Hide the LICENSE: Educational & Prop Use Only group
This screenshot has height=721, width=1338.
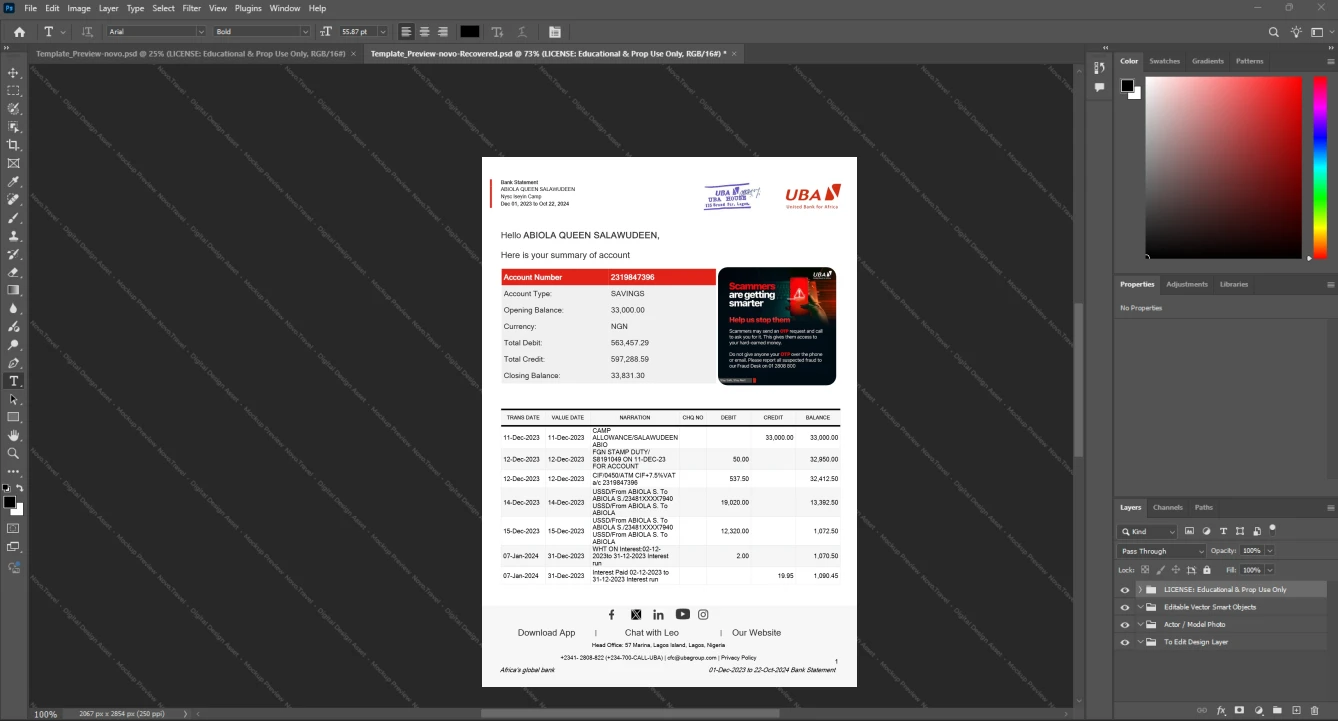[x=1125, y=590]
